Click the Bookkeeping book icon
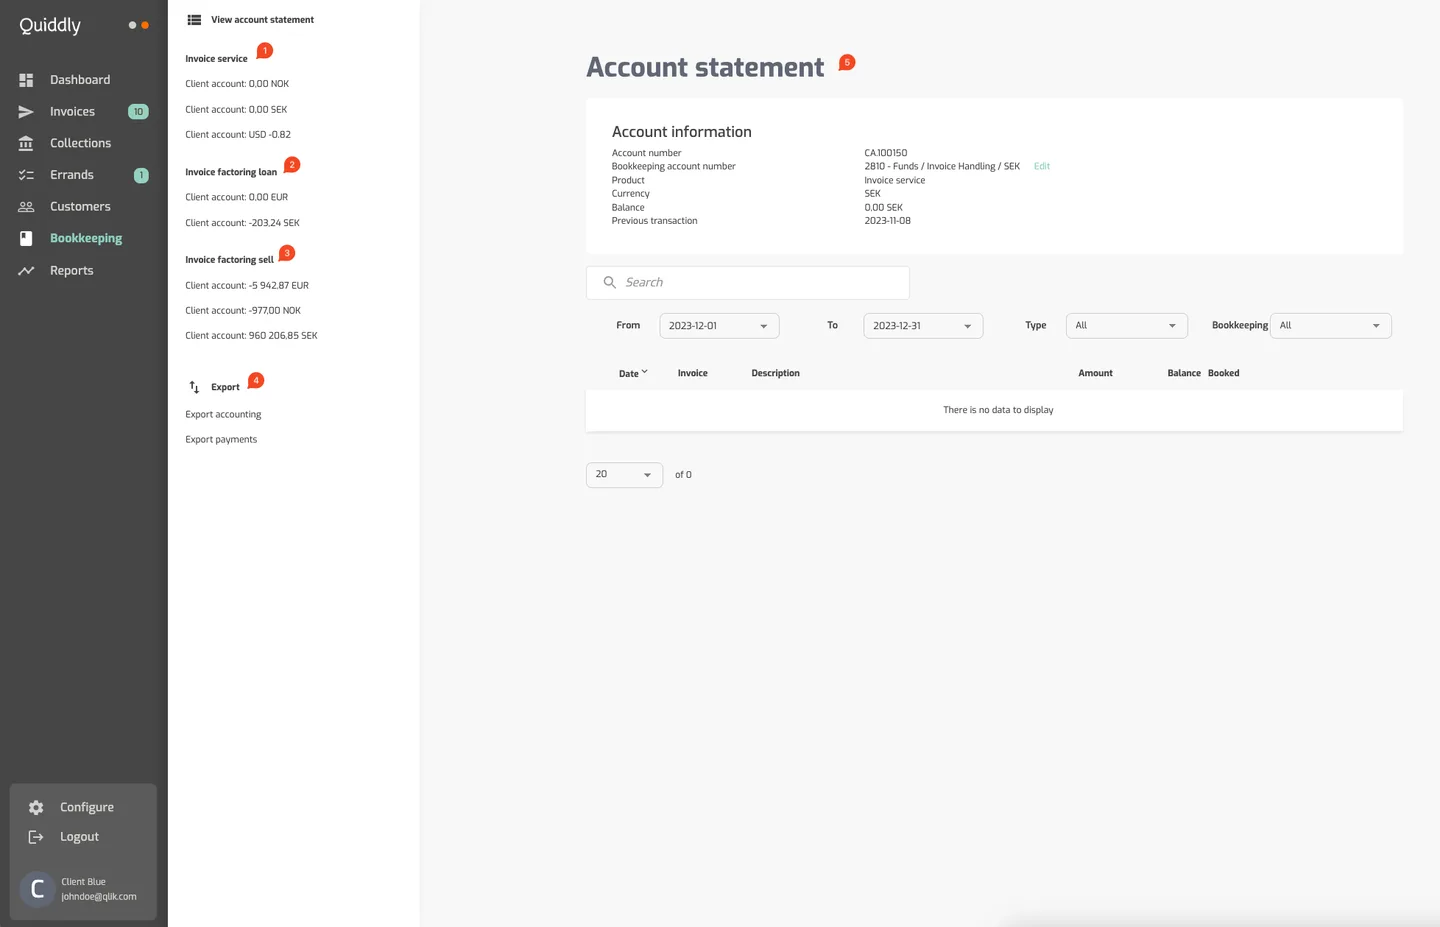This screenshot has height=927, width=1440. (26, 238)
